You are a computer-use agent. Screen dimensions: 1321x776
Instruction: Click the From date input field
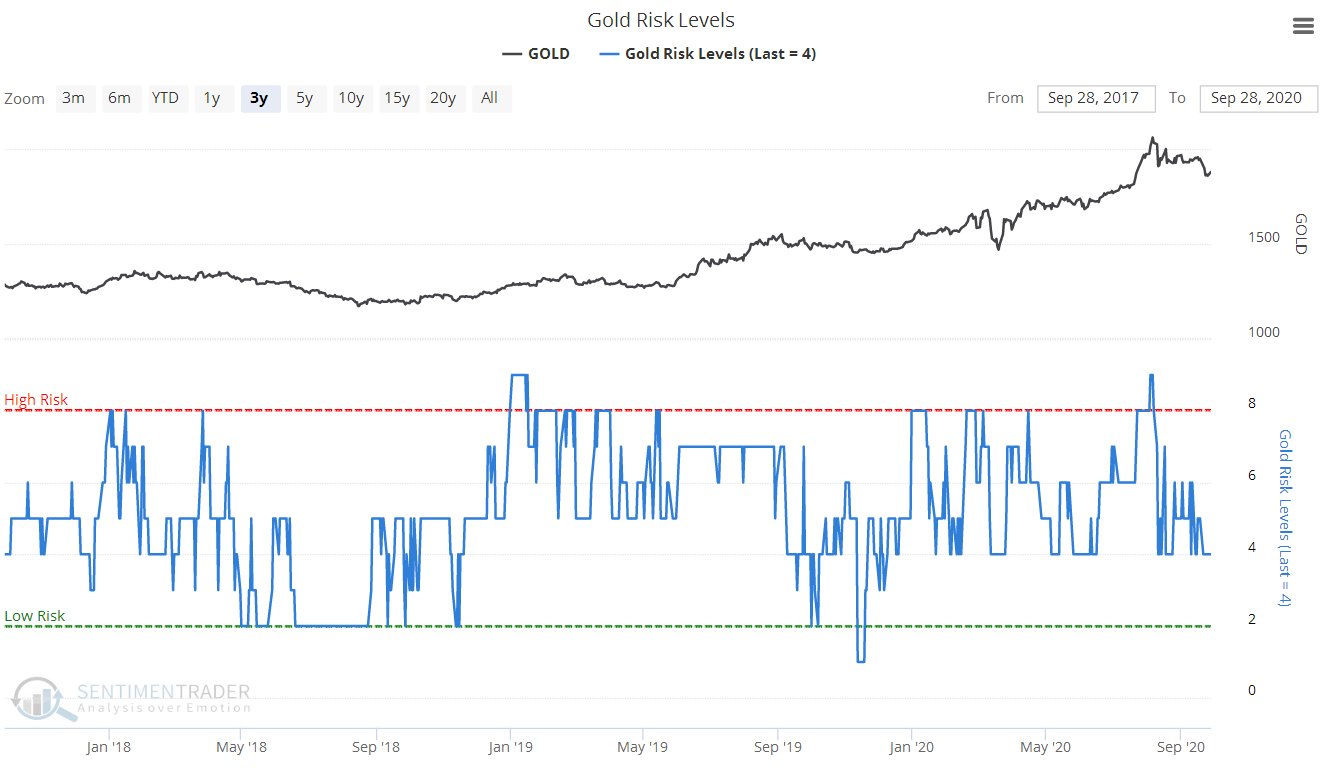(1096, 98)
